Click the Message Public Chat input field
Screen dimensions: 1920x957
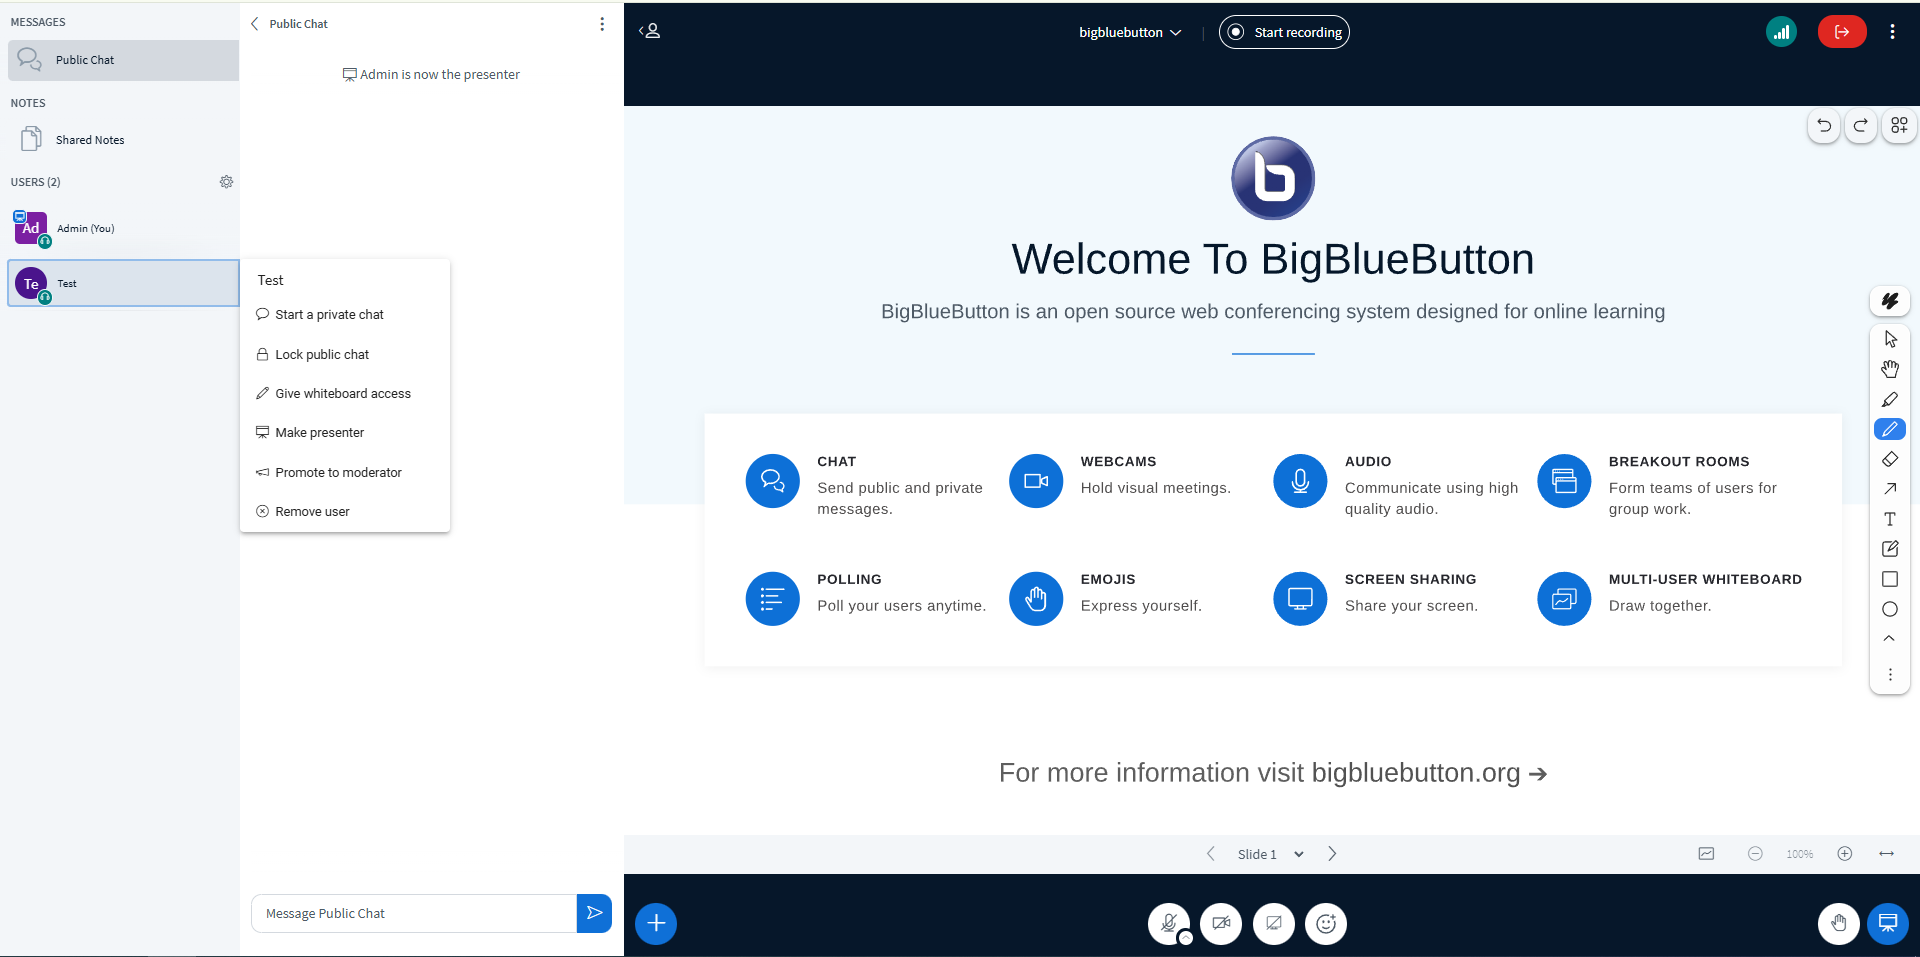click(414, 913)
